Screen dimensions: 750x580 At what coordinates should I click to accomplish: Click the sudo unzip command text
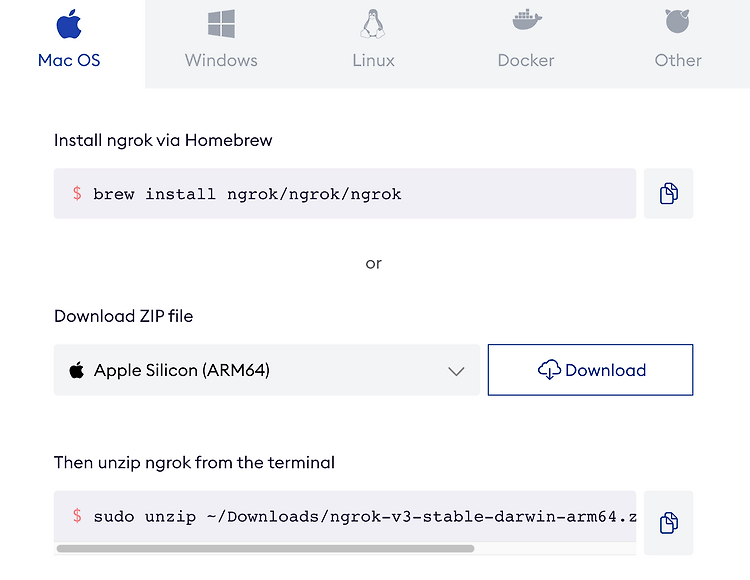(x=364, y=516)
